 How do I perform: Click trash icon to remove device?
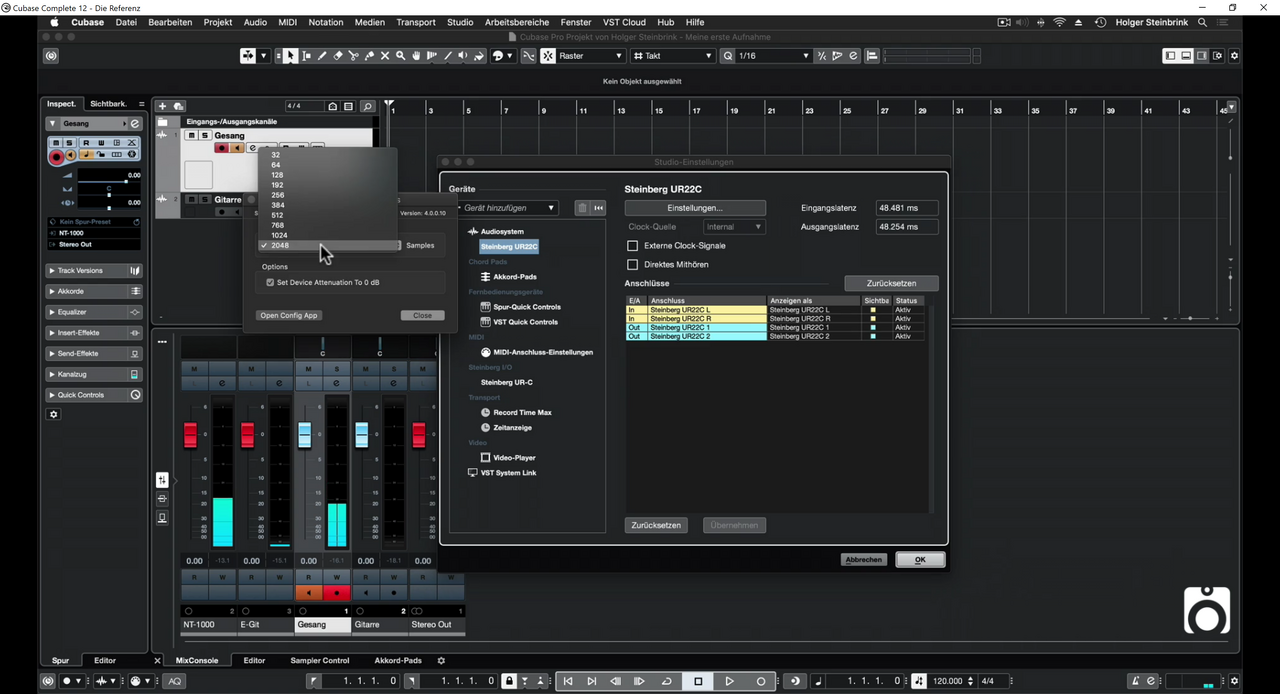click(x=582, y=208)
